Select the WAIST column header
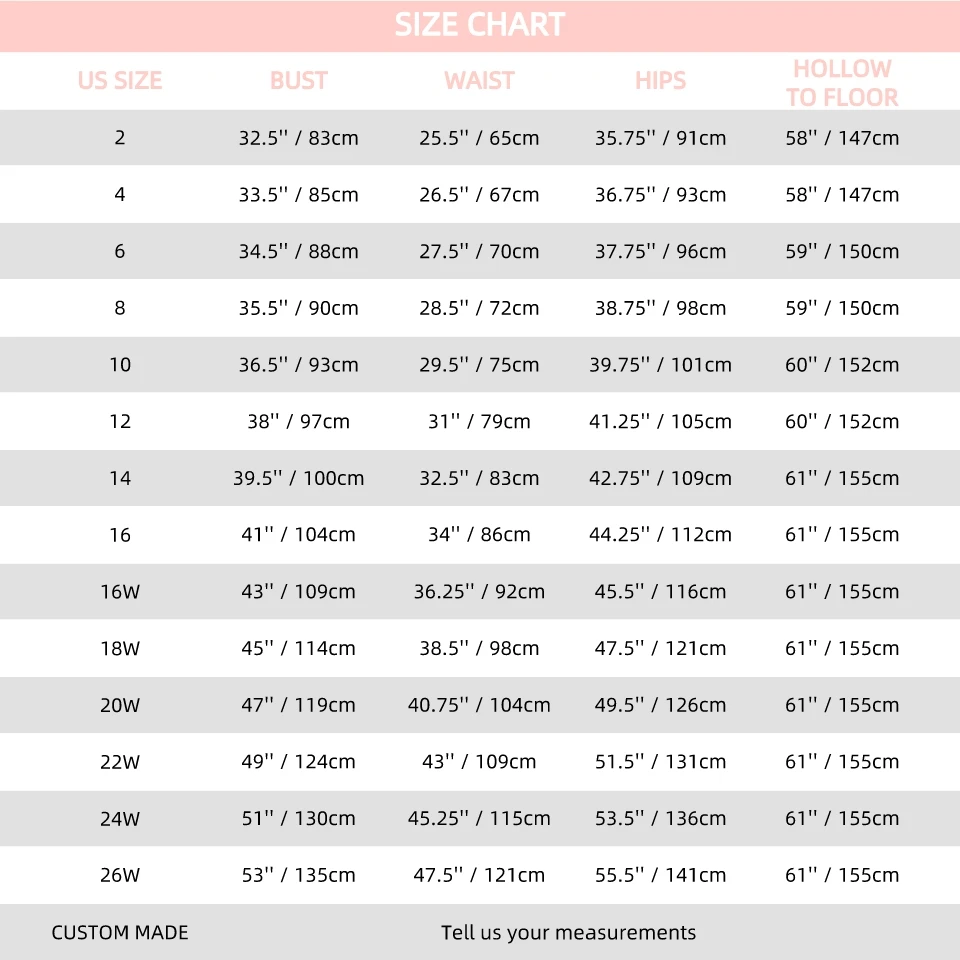960x960 pixels. tap(479, 81)
